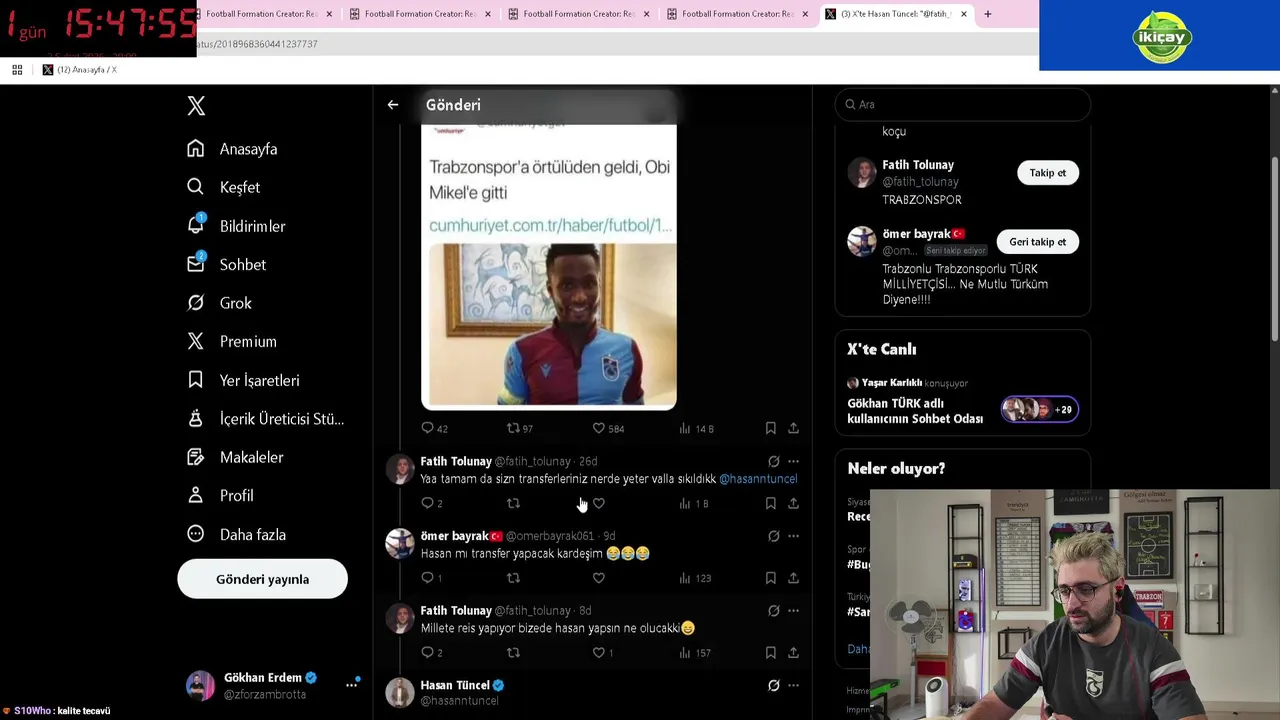Screen dimensions: 1280x720
Task: Open Hasan Tüncel profile name
Action: 455,685
